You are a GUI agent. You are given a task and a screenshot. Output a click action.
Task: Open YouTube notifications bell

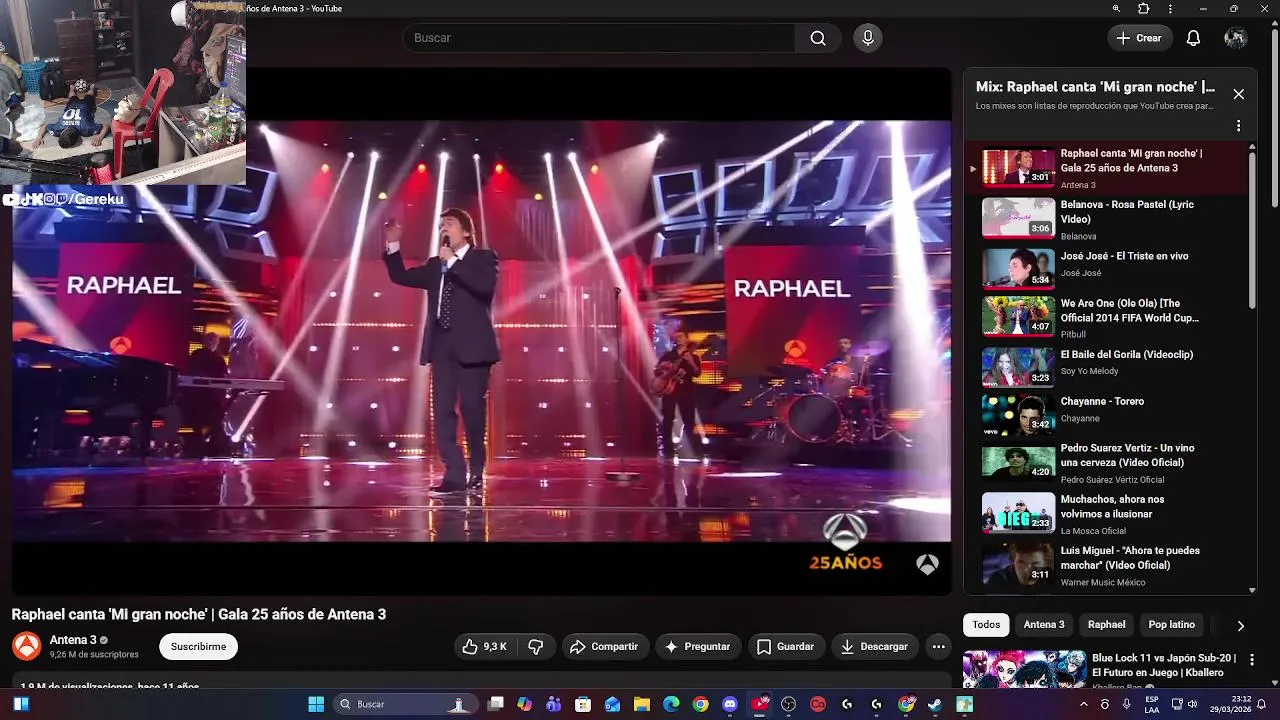click(x=1193, y=38)
